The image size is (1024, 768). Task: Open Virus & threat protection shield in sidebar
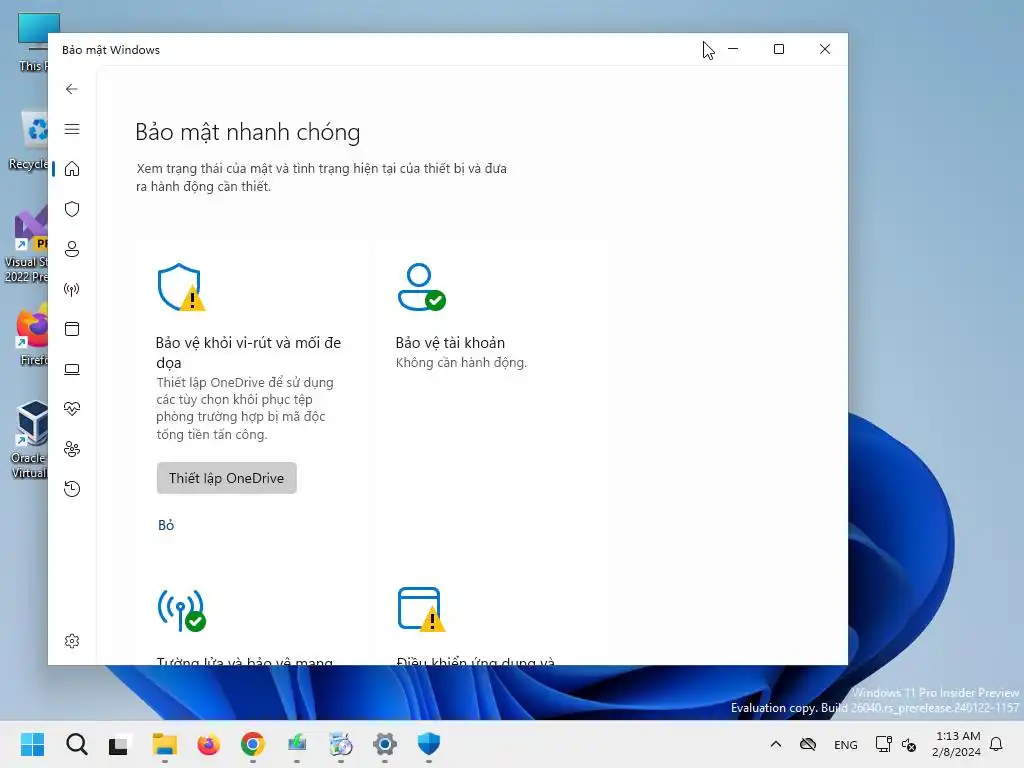pyautogui.click(x=72, y=209)
